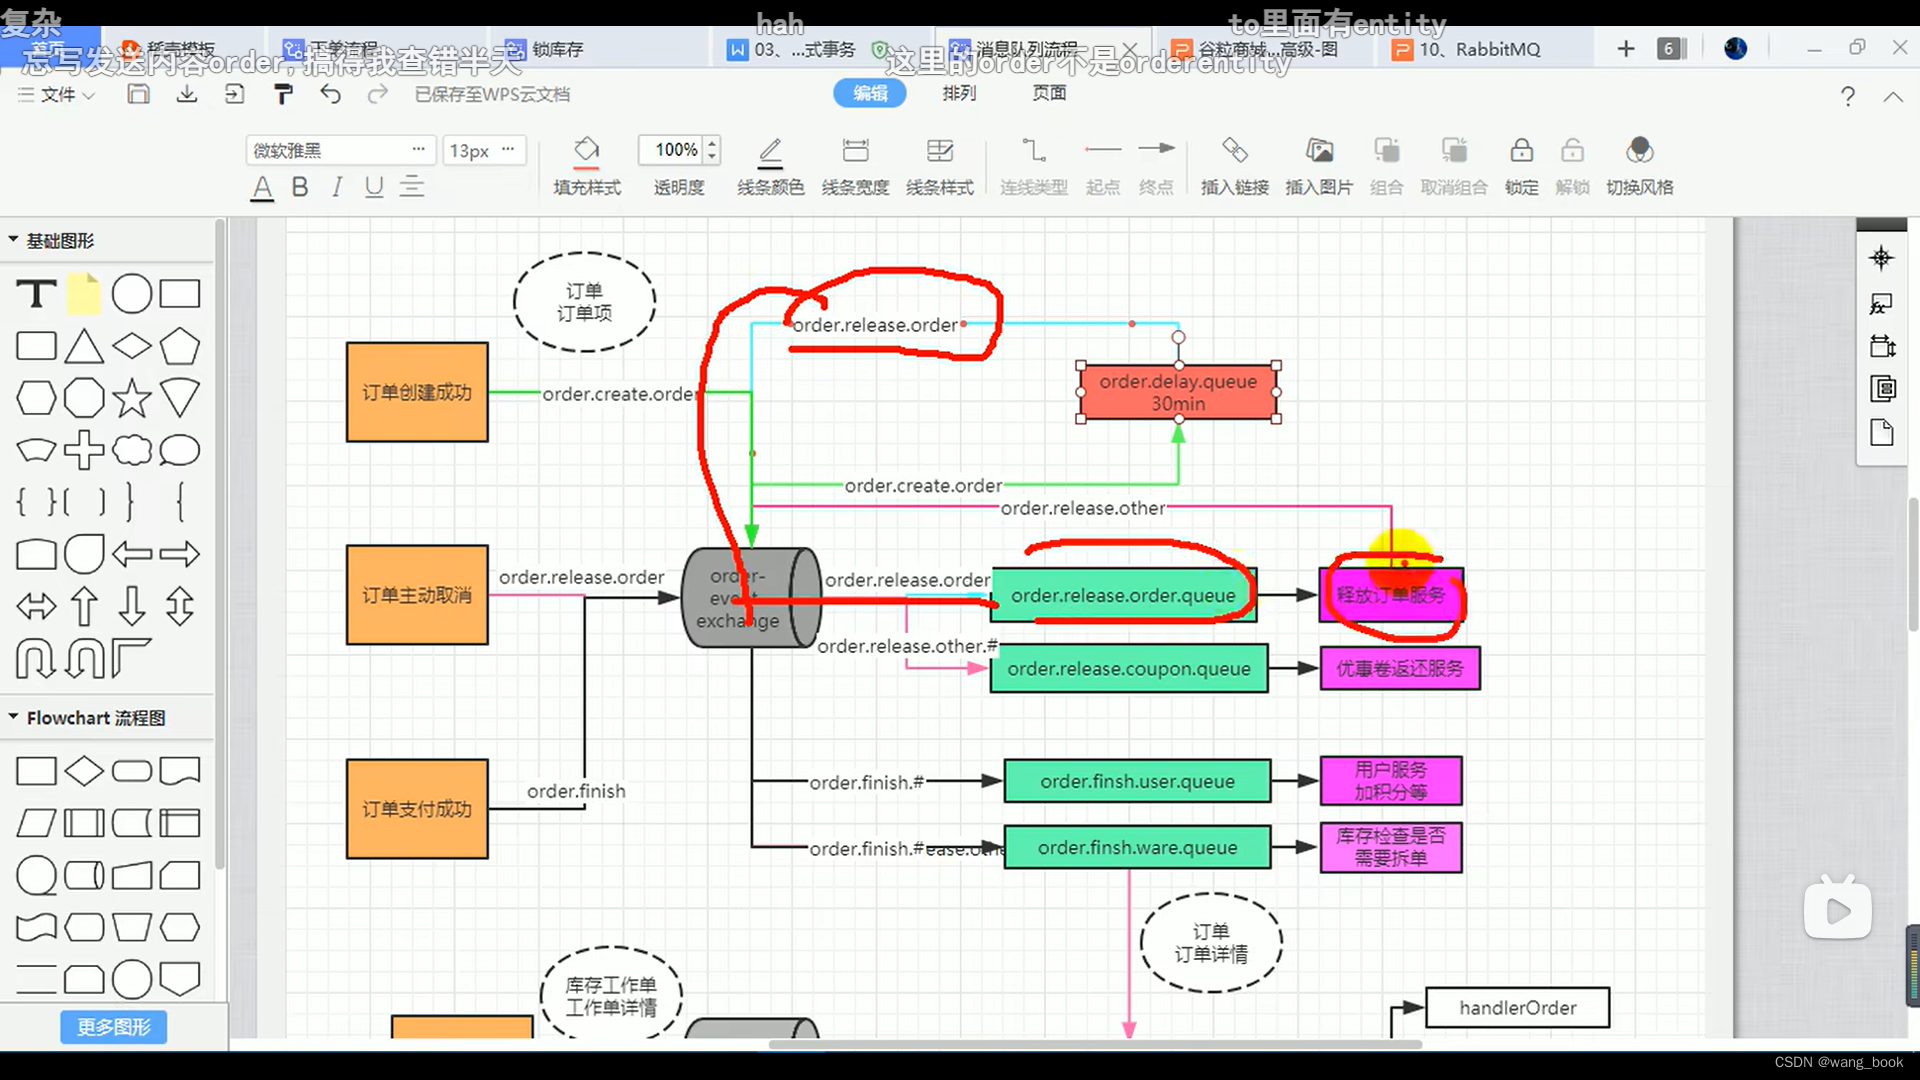Select the 订单支付成功 orange box

(417, 808)
